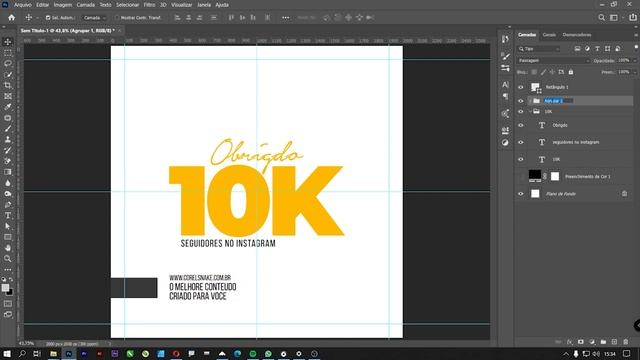Click the foreground color swatch

tap(5, 288)
